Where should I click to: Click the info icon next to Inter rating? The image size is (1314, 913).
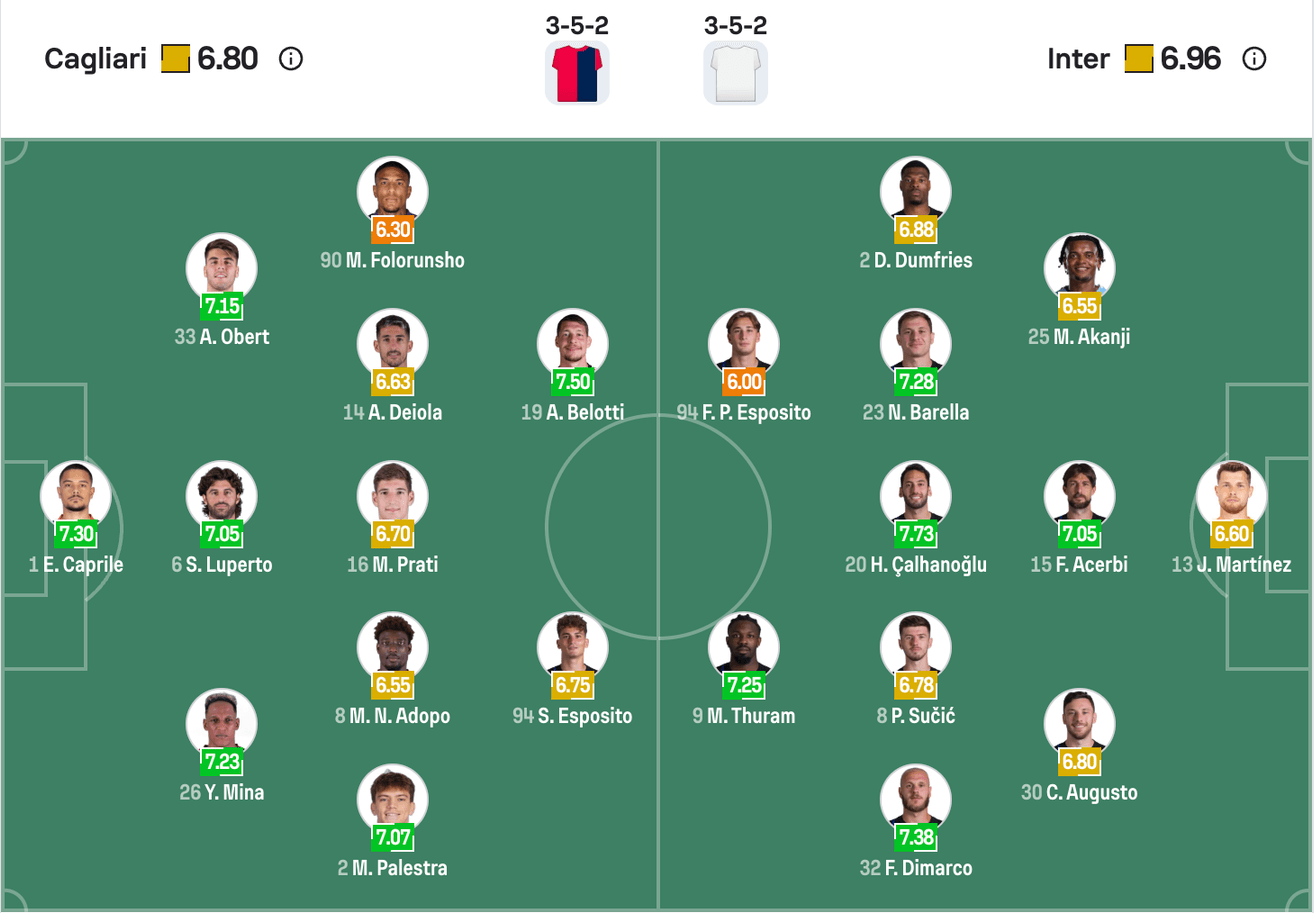point(1253,59)
